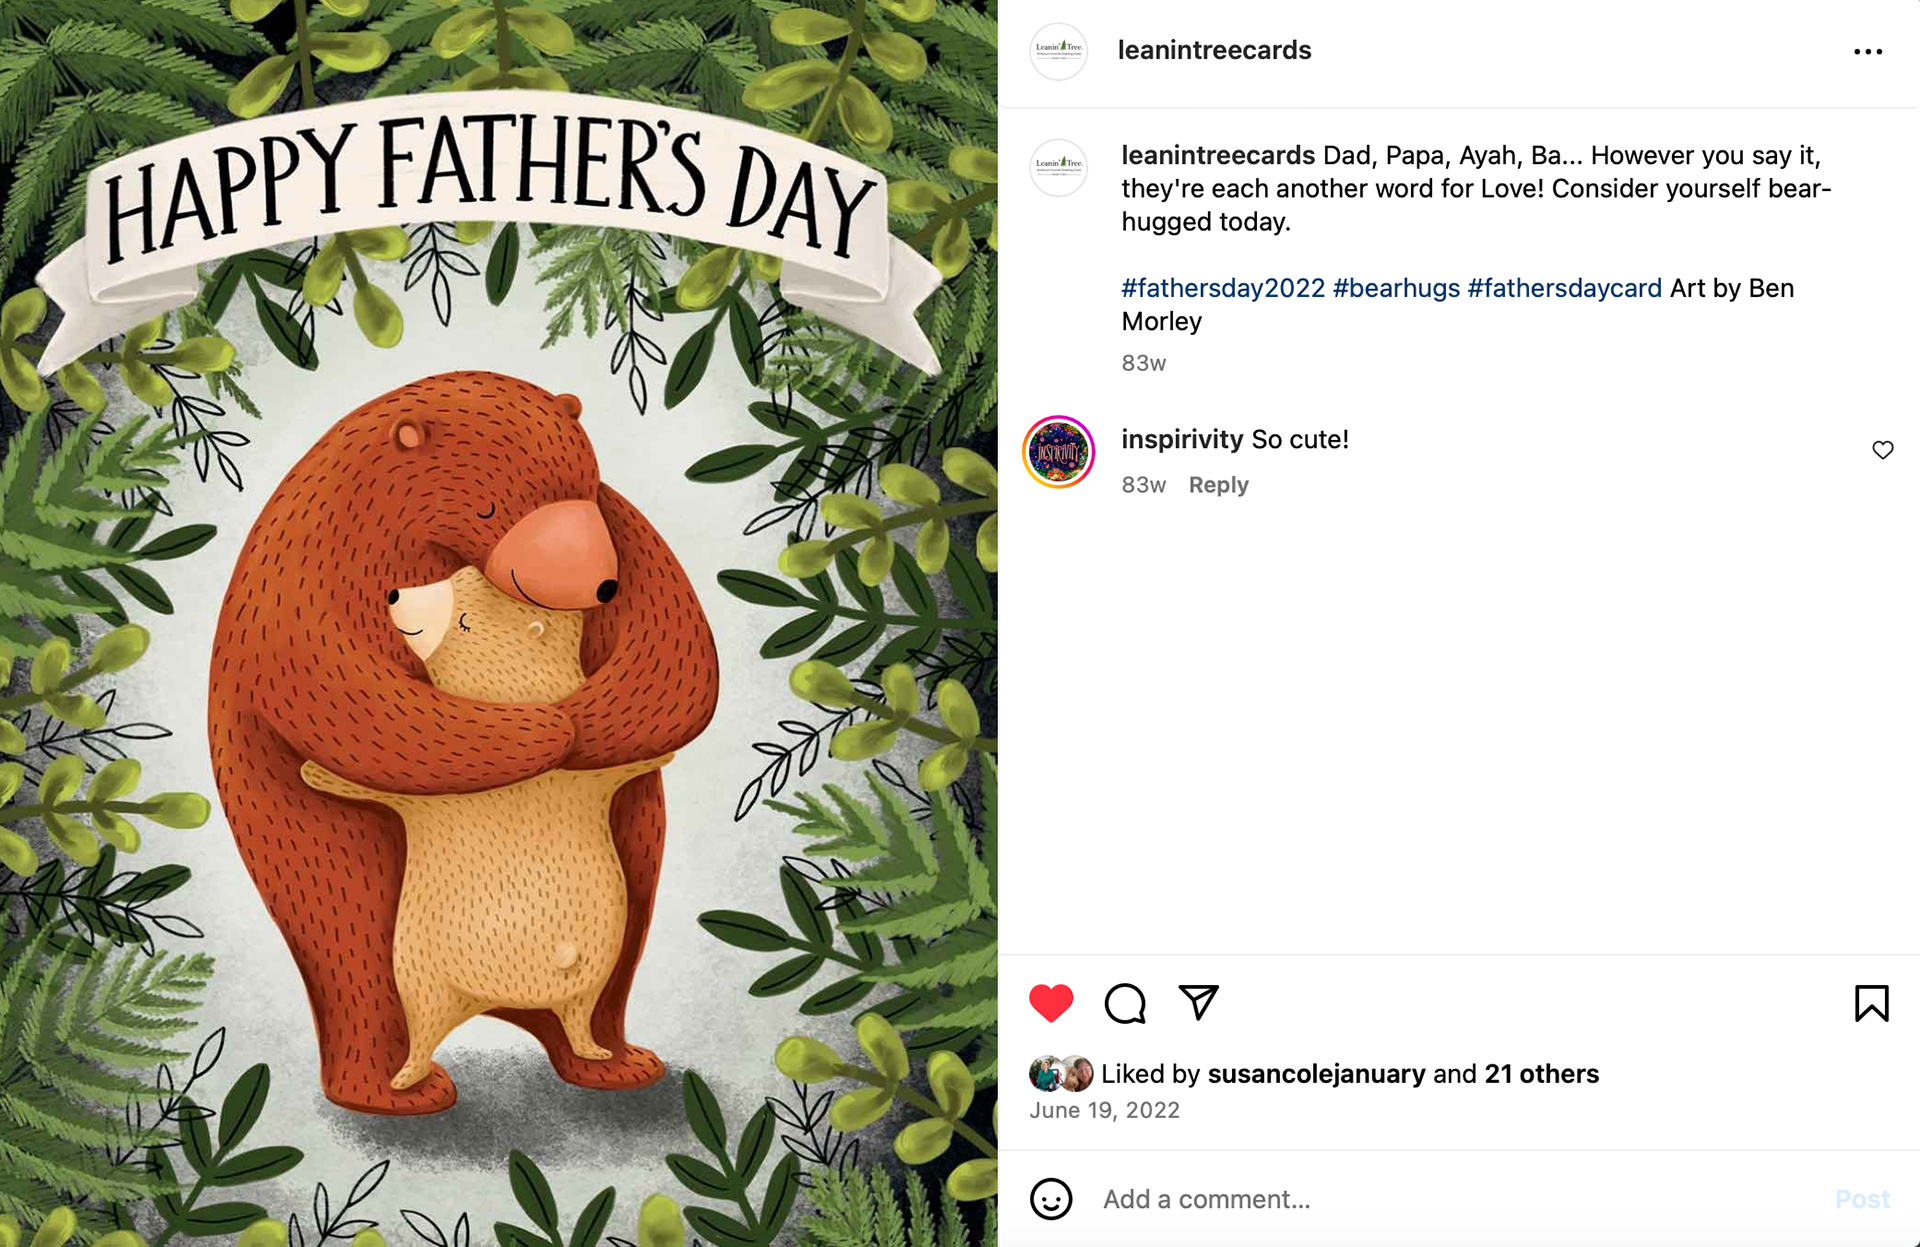Open the emoji picker smiley icon
1920x1247 pixels.
[1050, 1199]
